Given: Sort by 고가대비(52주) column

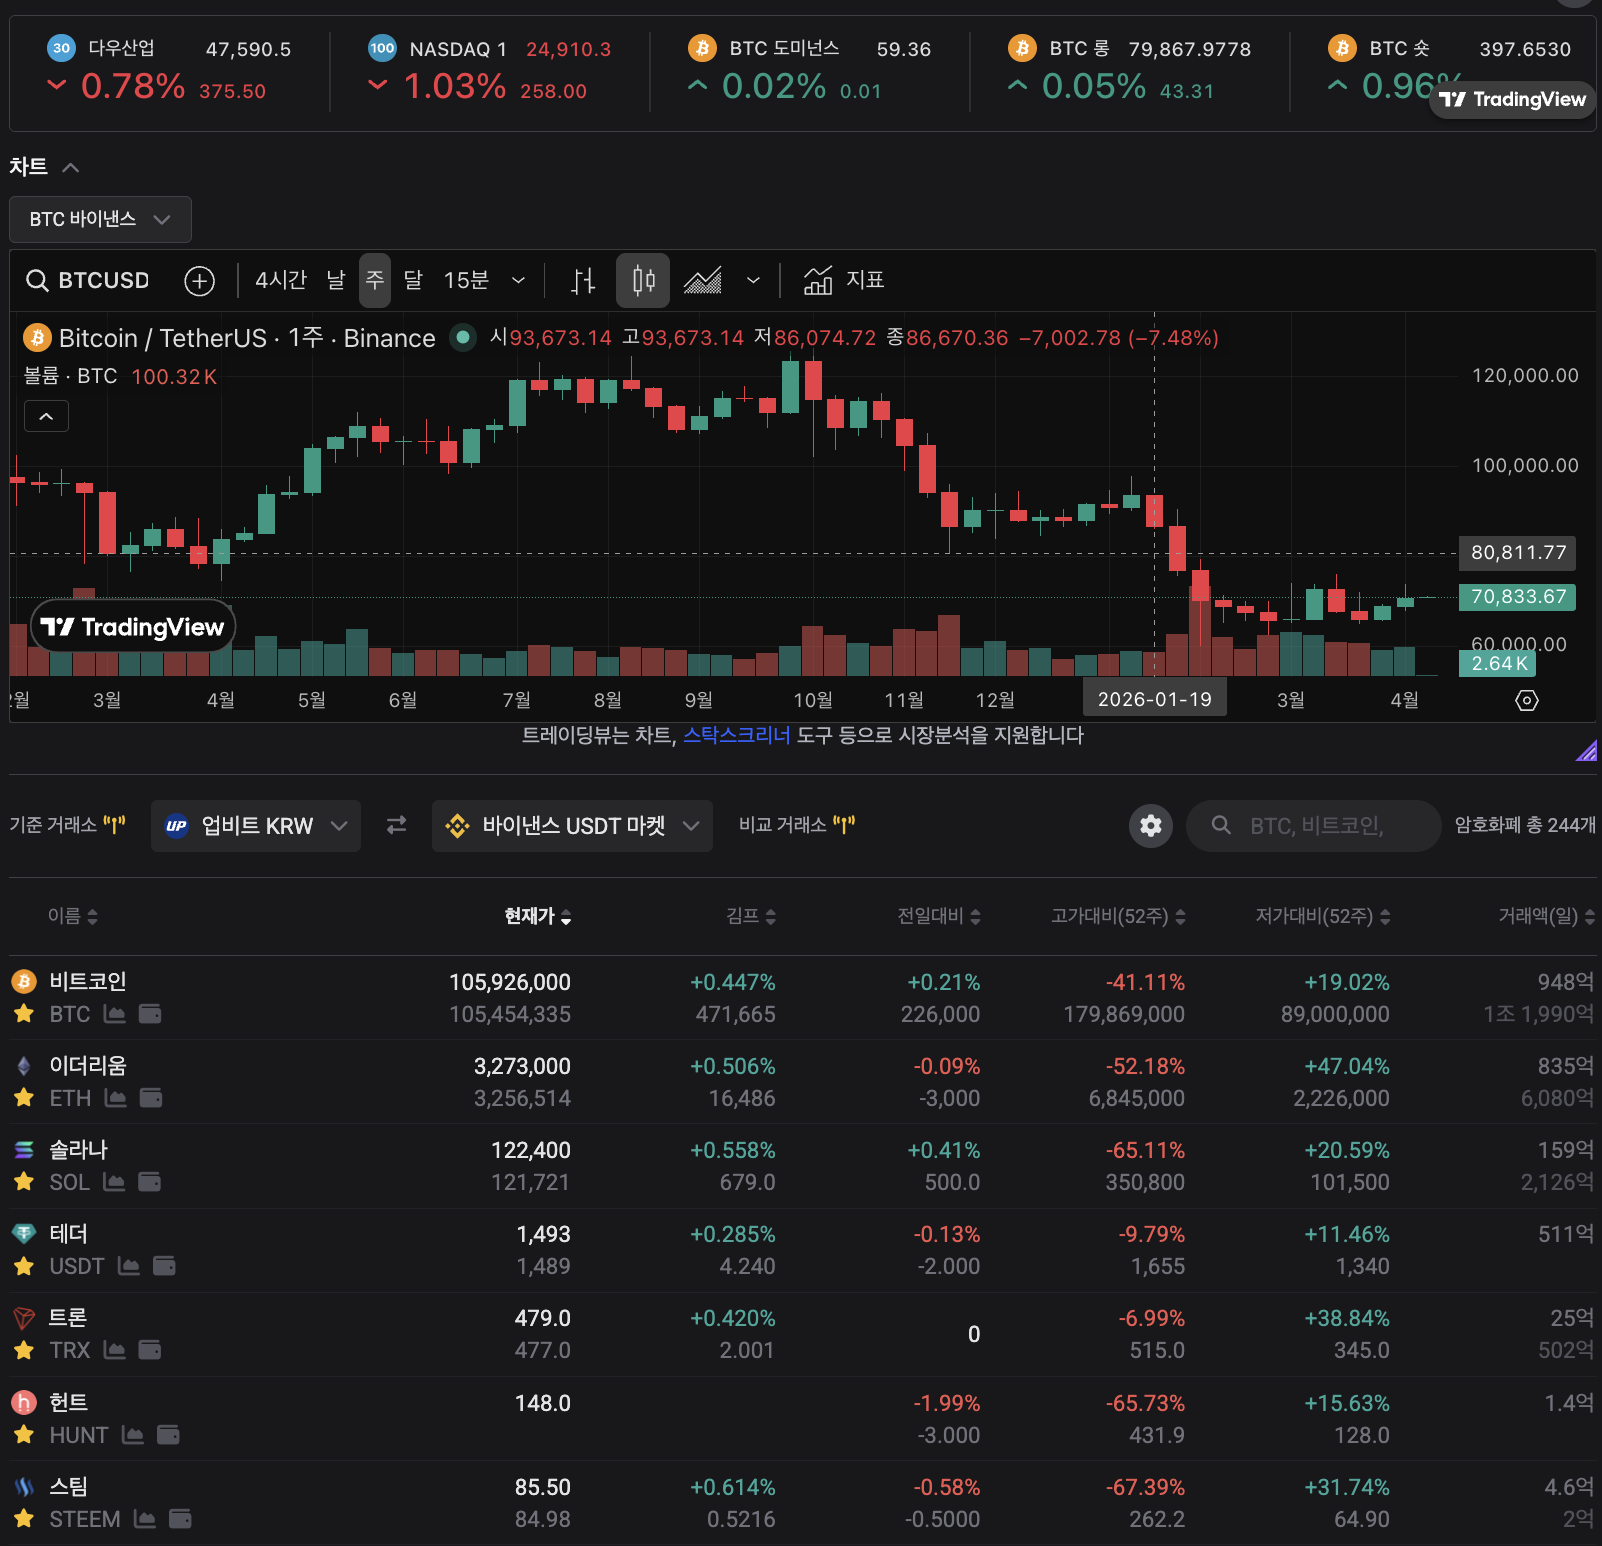Looking at the screenshot, I should (x=1118, y=916).
